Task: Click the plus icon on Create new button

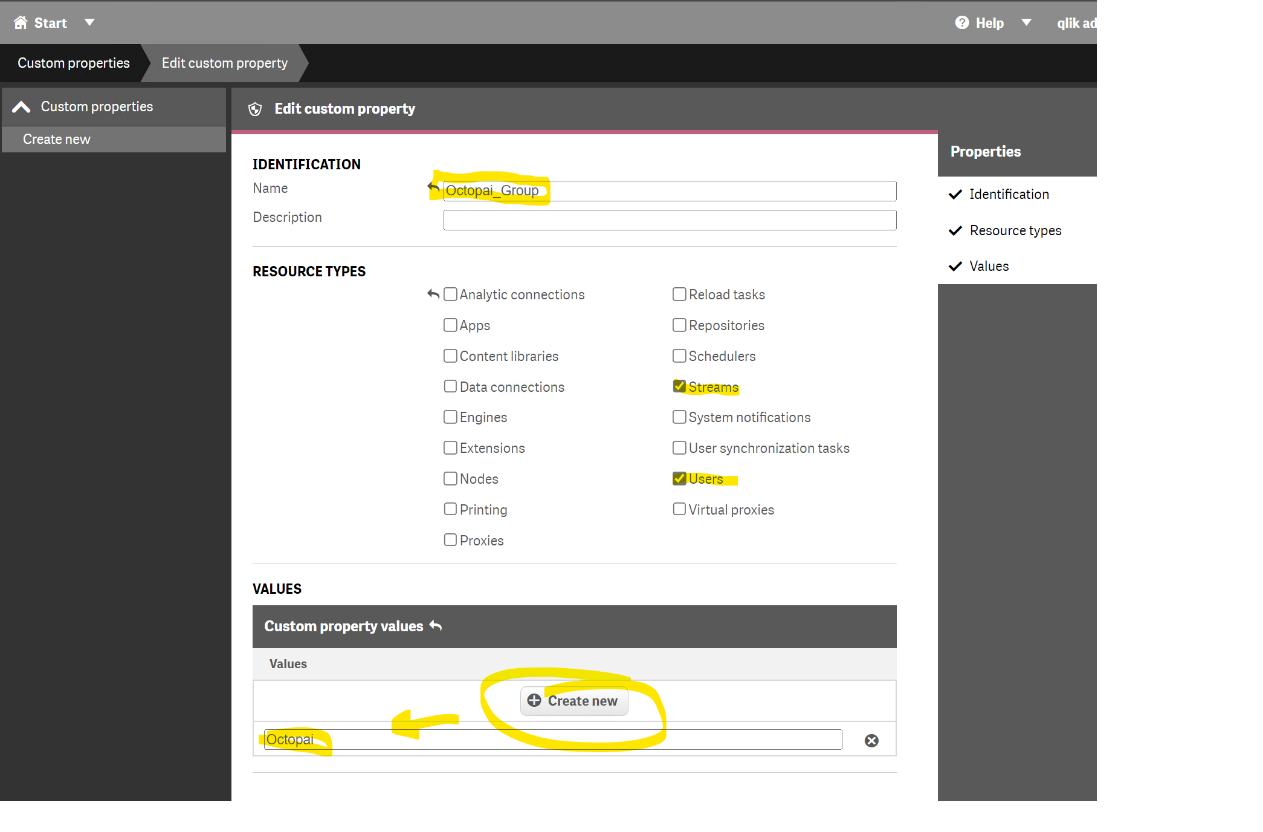Action: pos(534,701)
